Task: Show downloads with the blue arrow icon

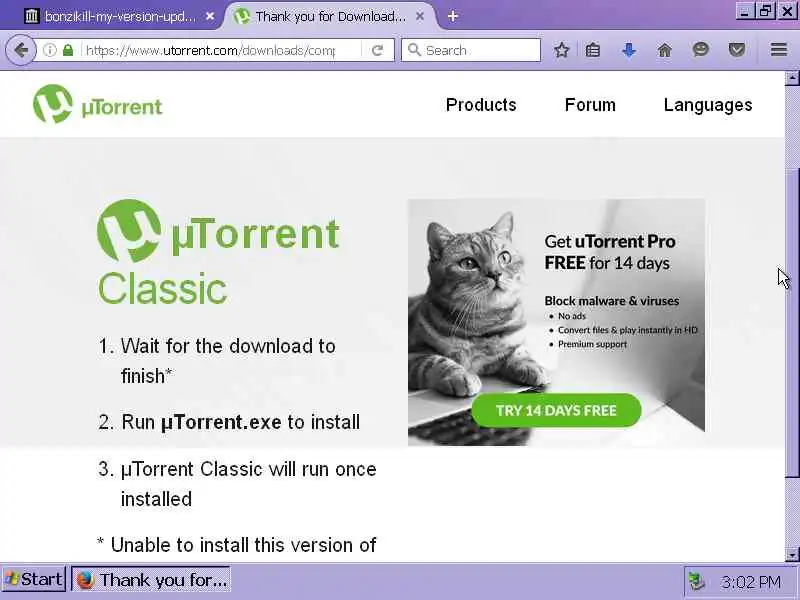Action: tap(629, 50)
